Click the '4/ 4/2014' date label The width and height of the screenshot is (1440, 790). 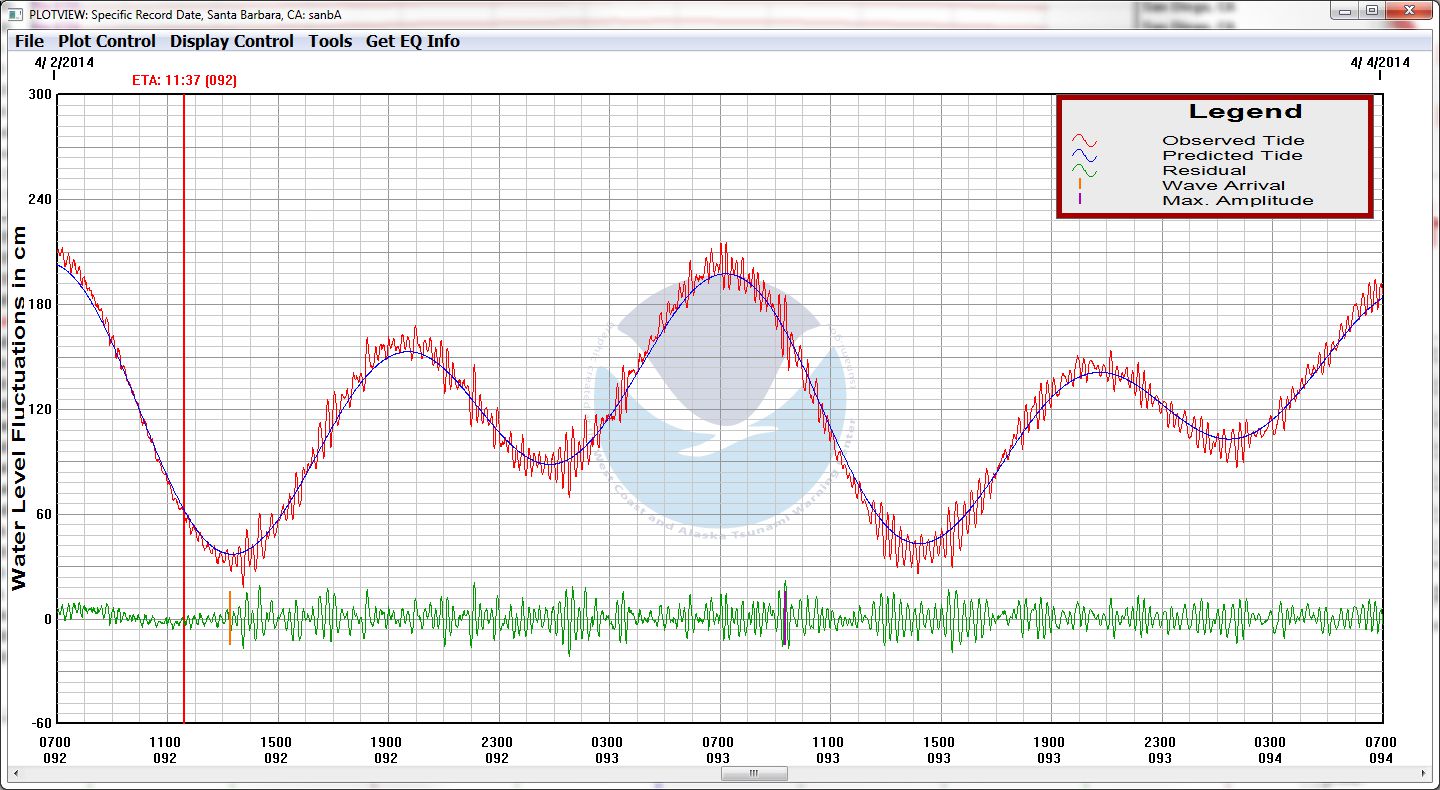[x=1380, y=62]
